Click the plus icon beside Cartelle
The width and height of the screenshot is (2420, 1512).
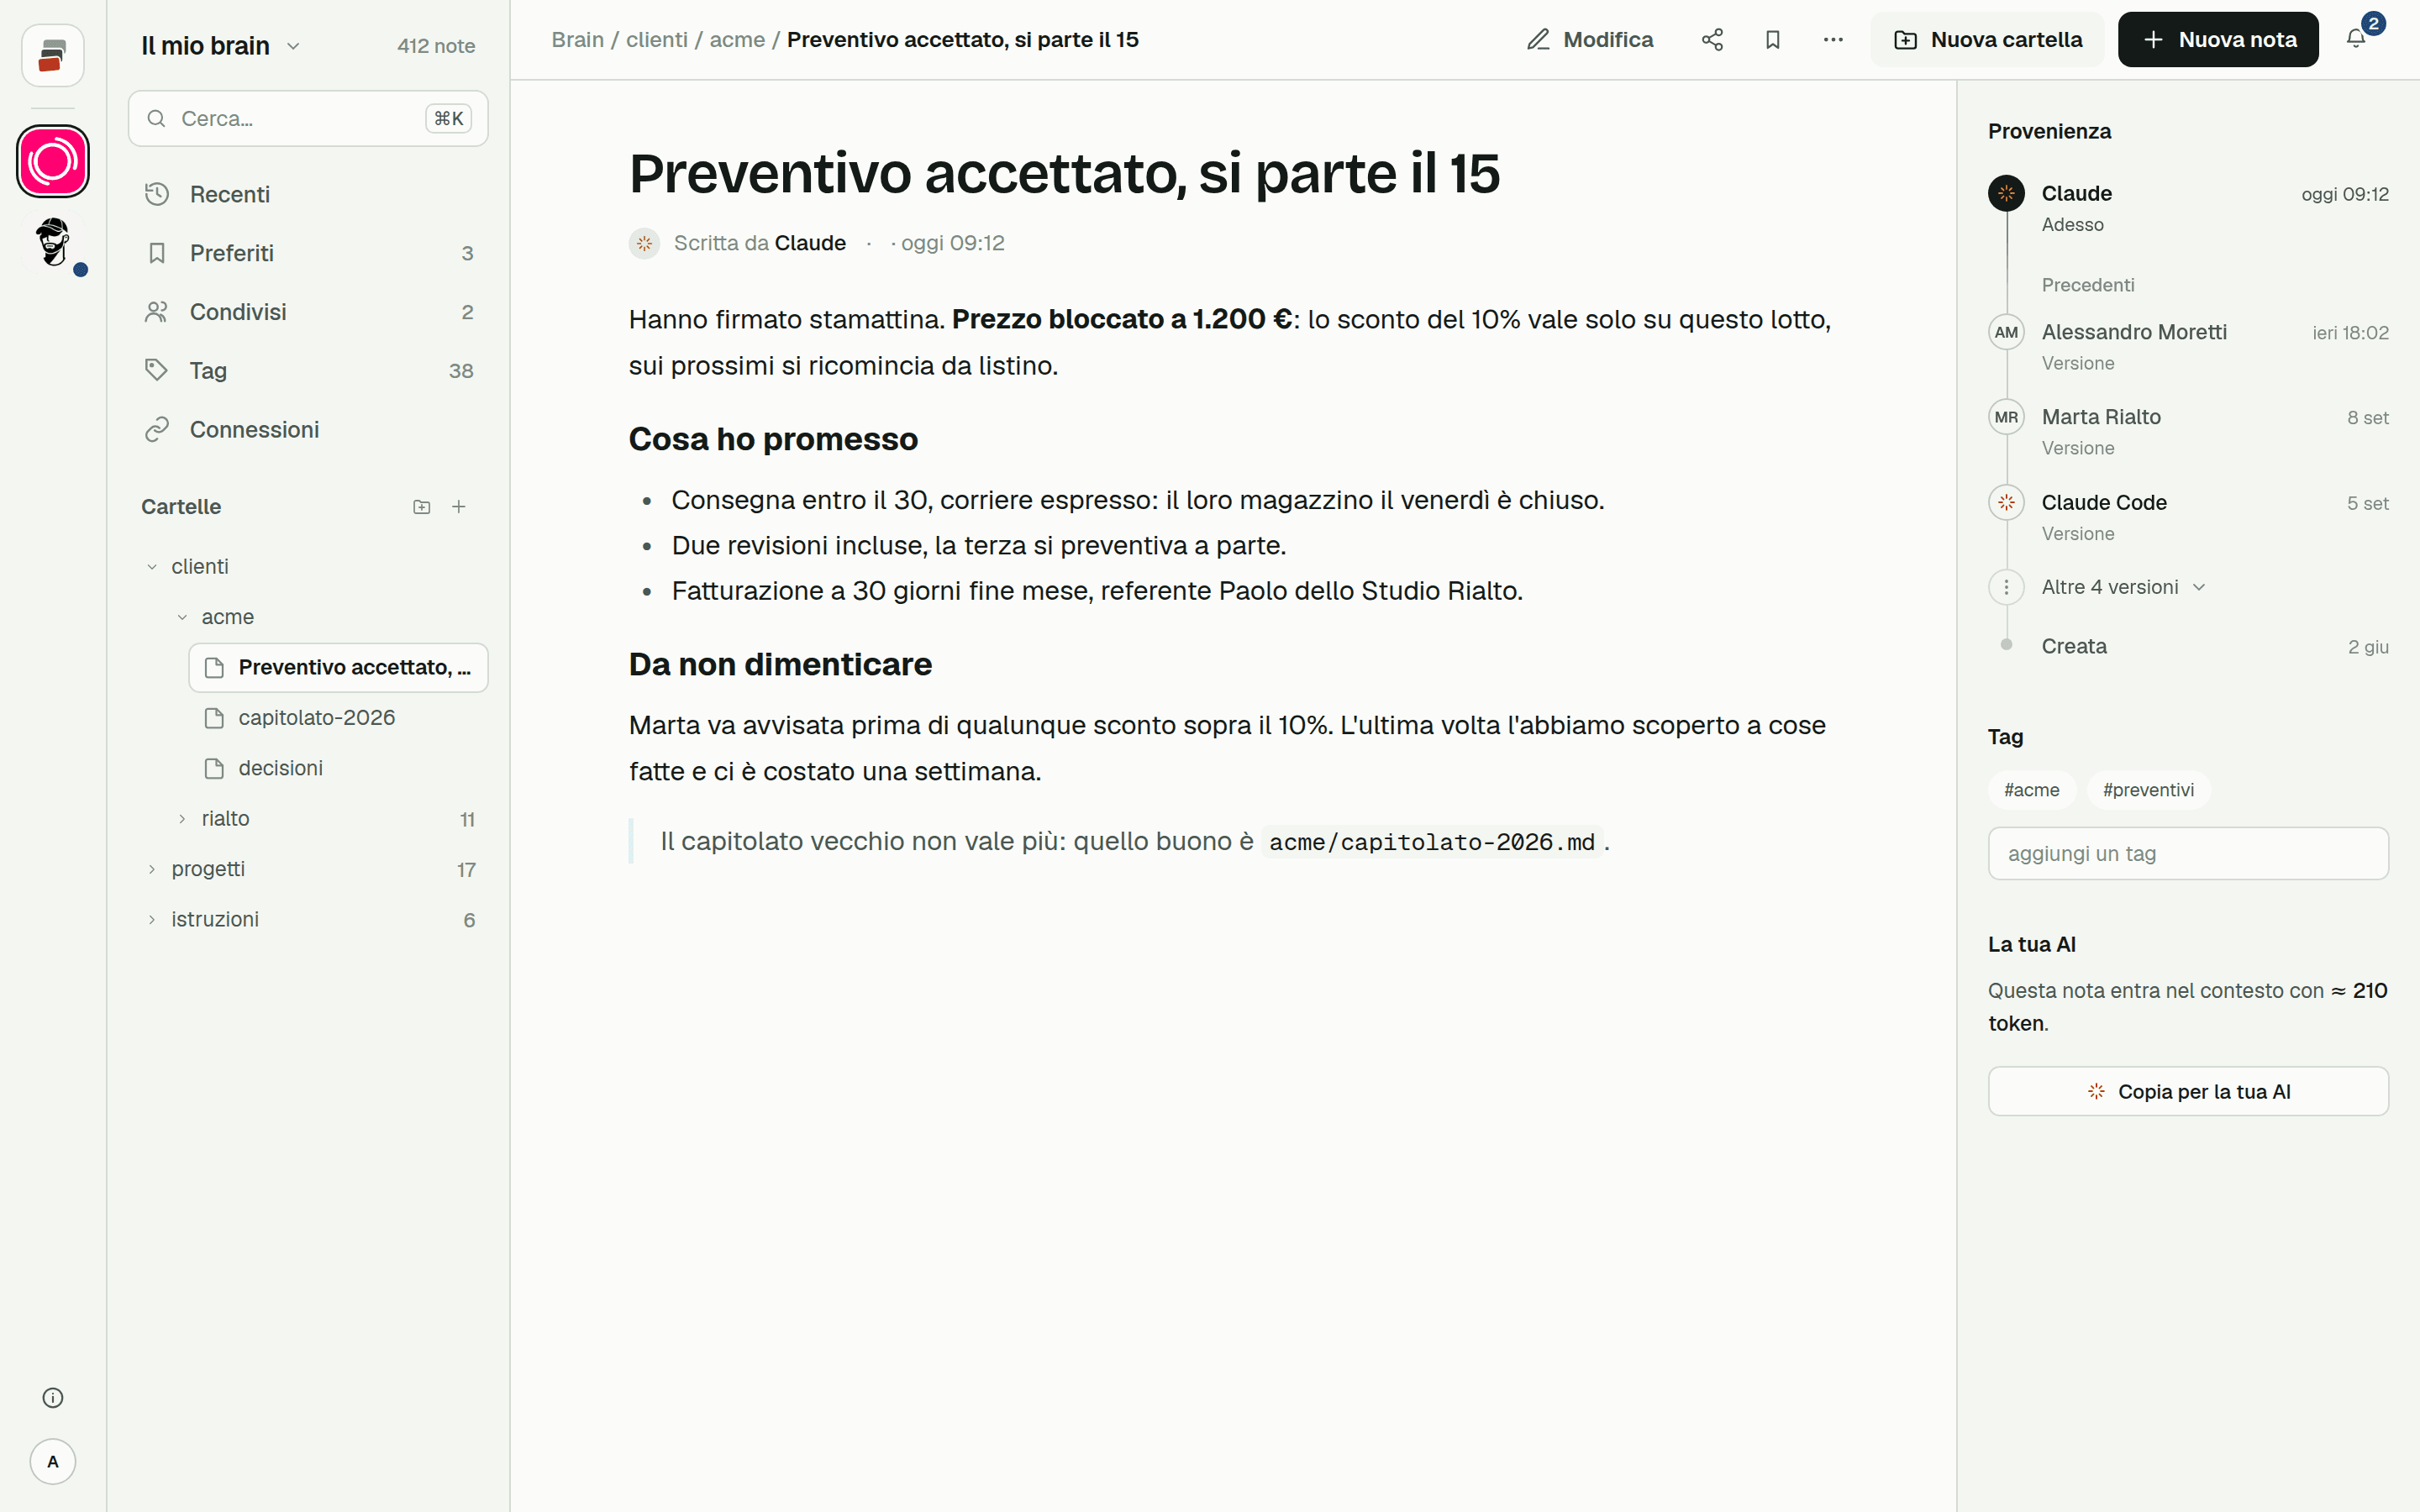459,507
